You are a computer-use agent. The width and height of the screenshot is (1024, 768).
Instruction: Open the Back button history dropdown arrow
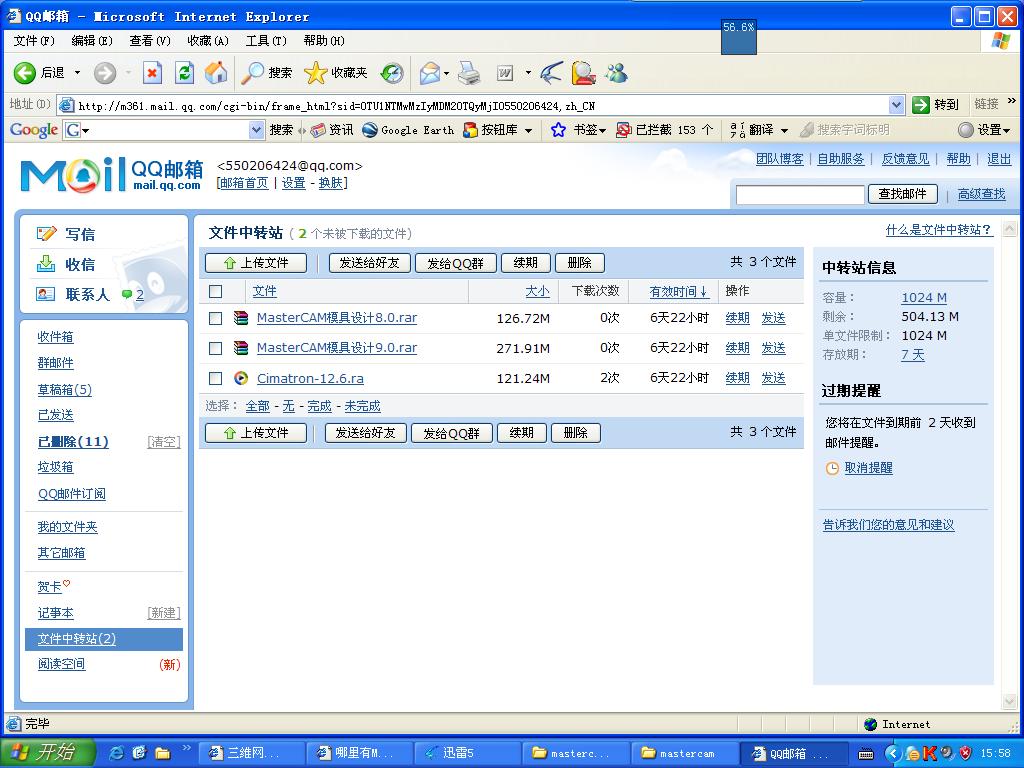click(77, 72)
